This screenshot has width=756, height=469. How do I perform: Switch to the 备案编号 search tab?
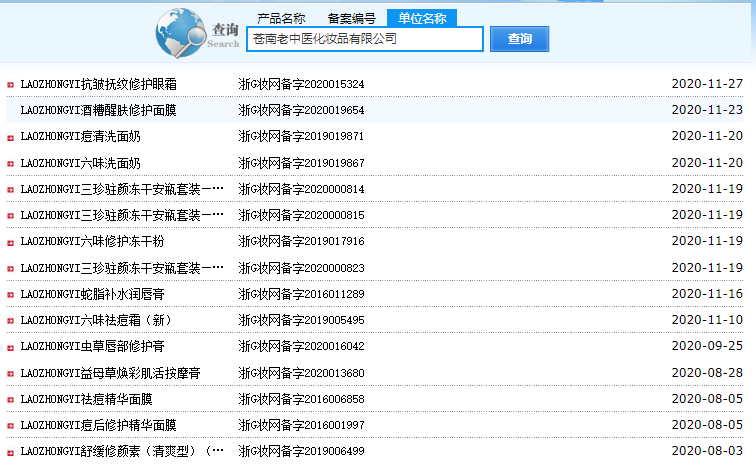pos(352,18)
